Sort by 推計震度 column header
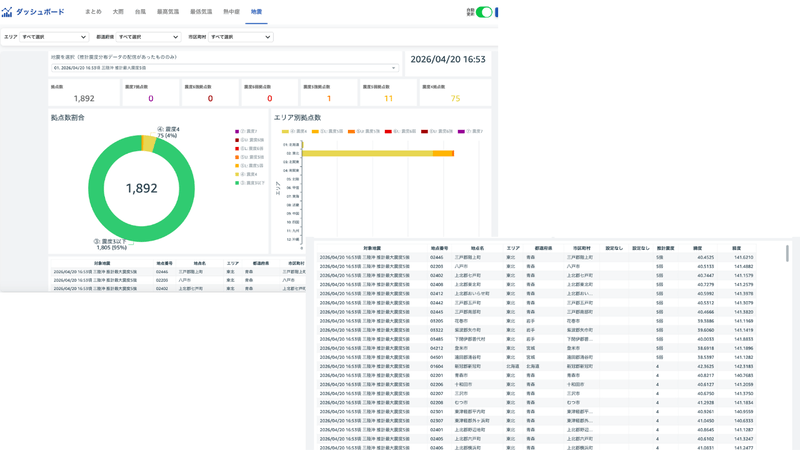 pyautogui.click(x=665, y=248)
